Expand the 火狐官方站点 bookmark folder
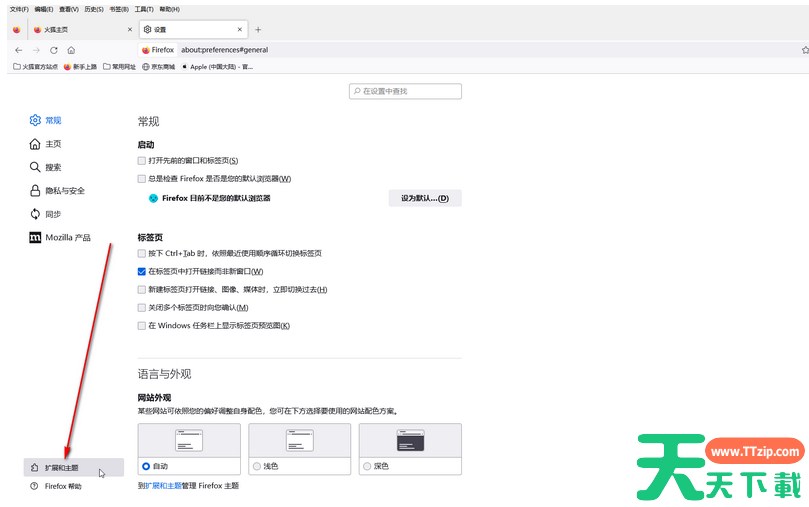Viewport: 809px width, 507px height. tap(36, 67)
